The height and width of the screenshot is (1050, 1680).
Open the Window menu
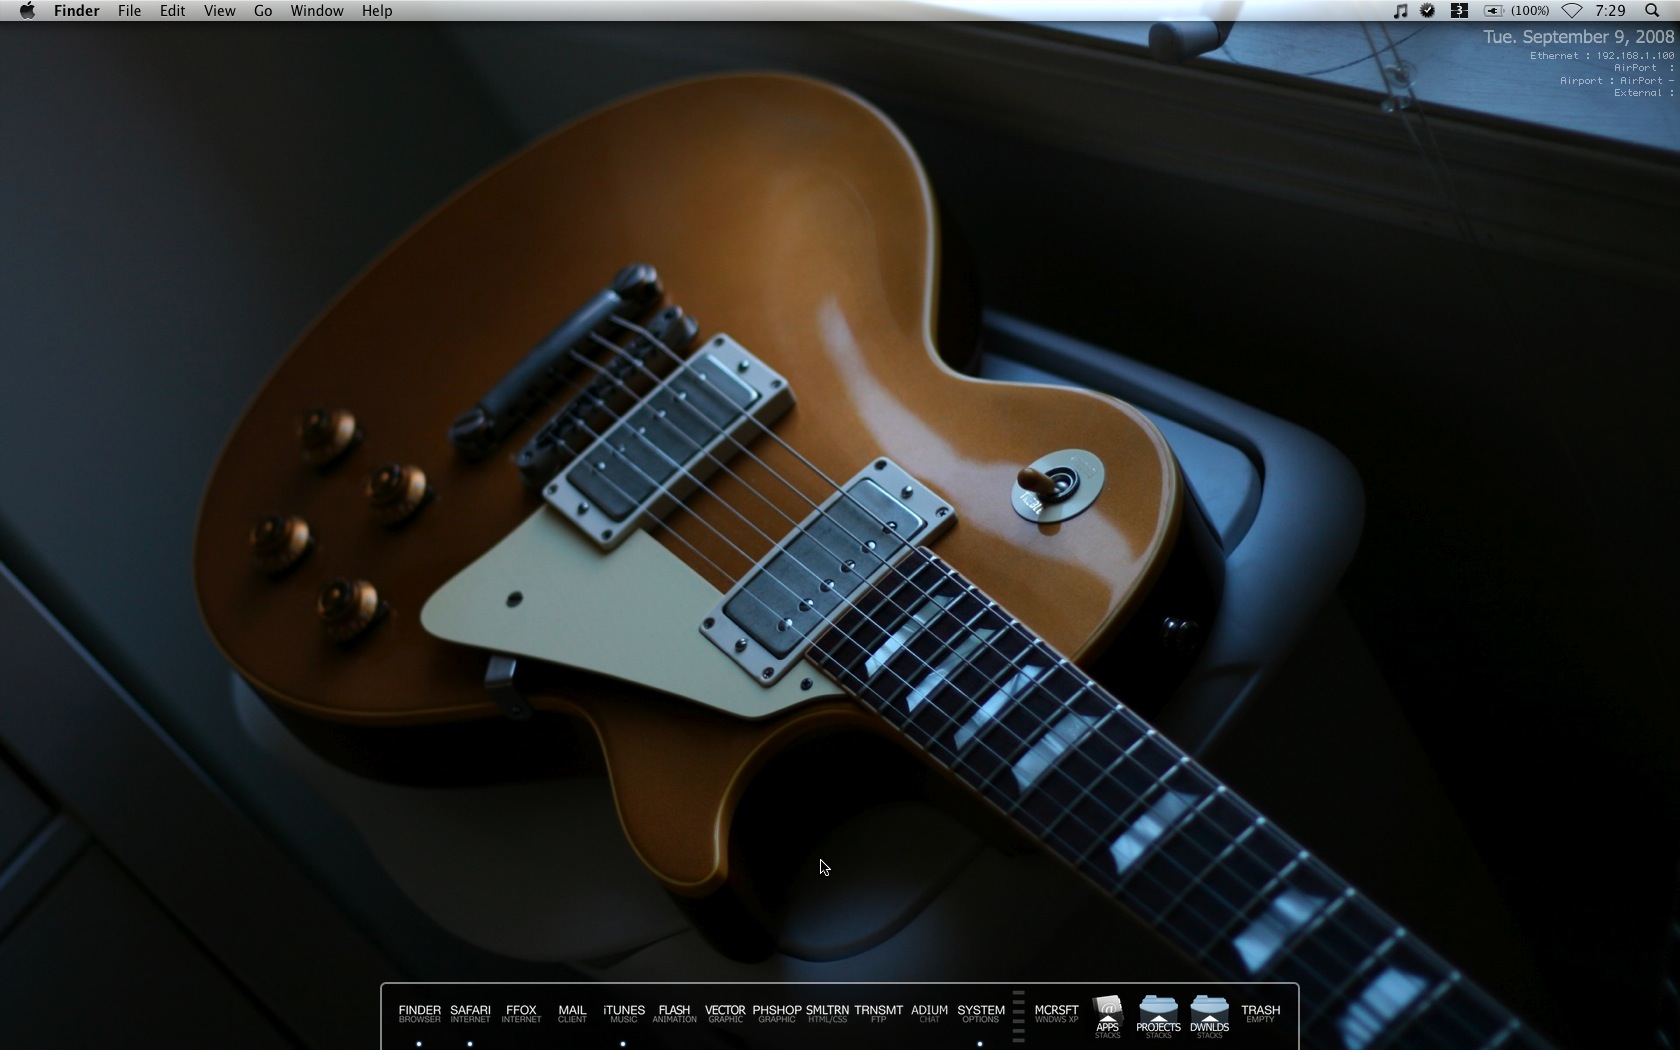pos(316,11)
